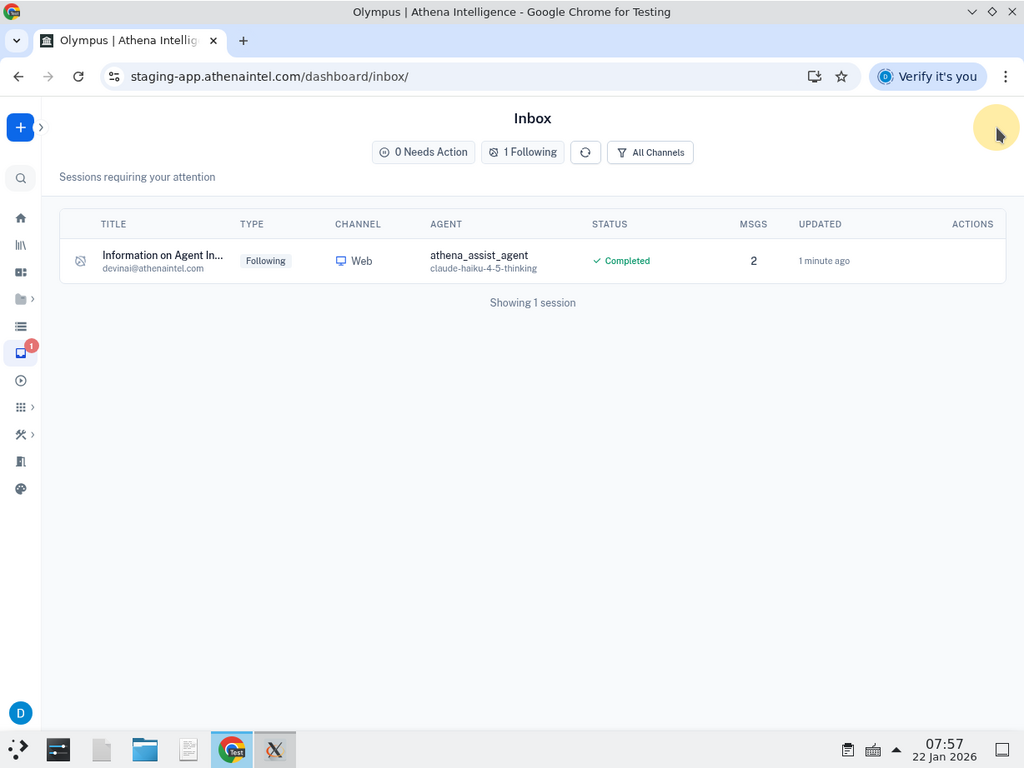1024x768 pixels.
Task: Expand the sidebar with the chevron
Action: (x=41, y=127)
